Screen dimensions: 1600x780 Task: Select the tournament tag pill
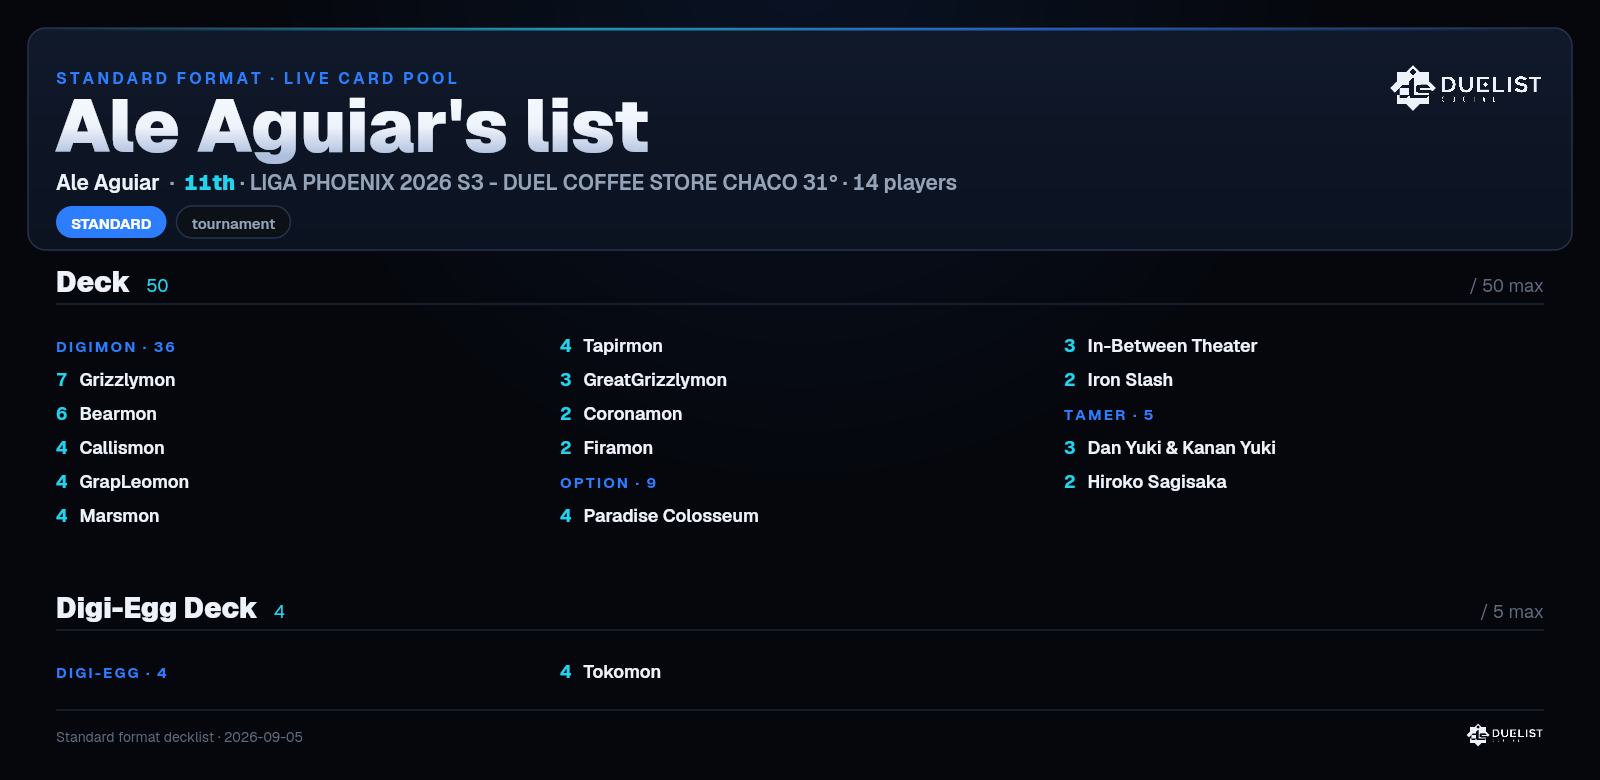233,223
